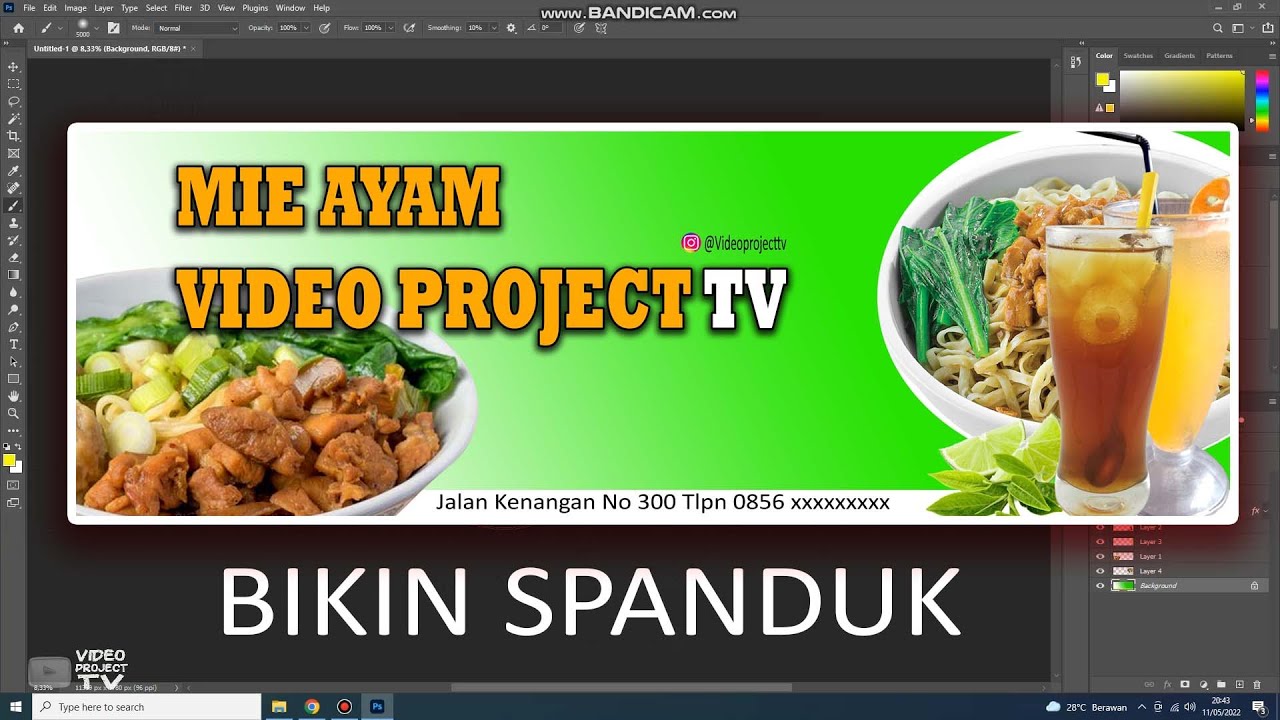1280x720 pixels.
Task: Open the Filter menu
Action: (183, 8)
